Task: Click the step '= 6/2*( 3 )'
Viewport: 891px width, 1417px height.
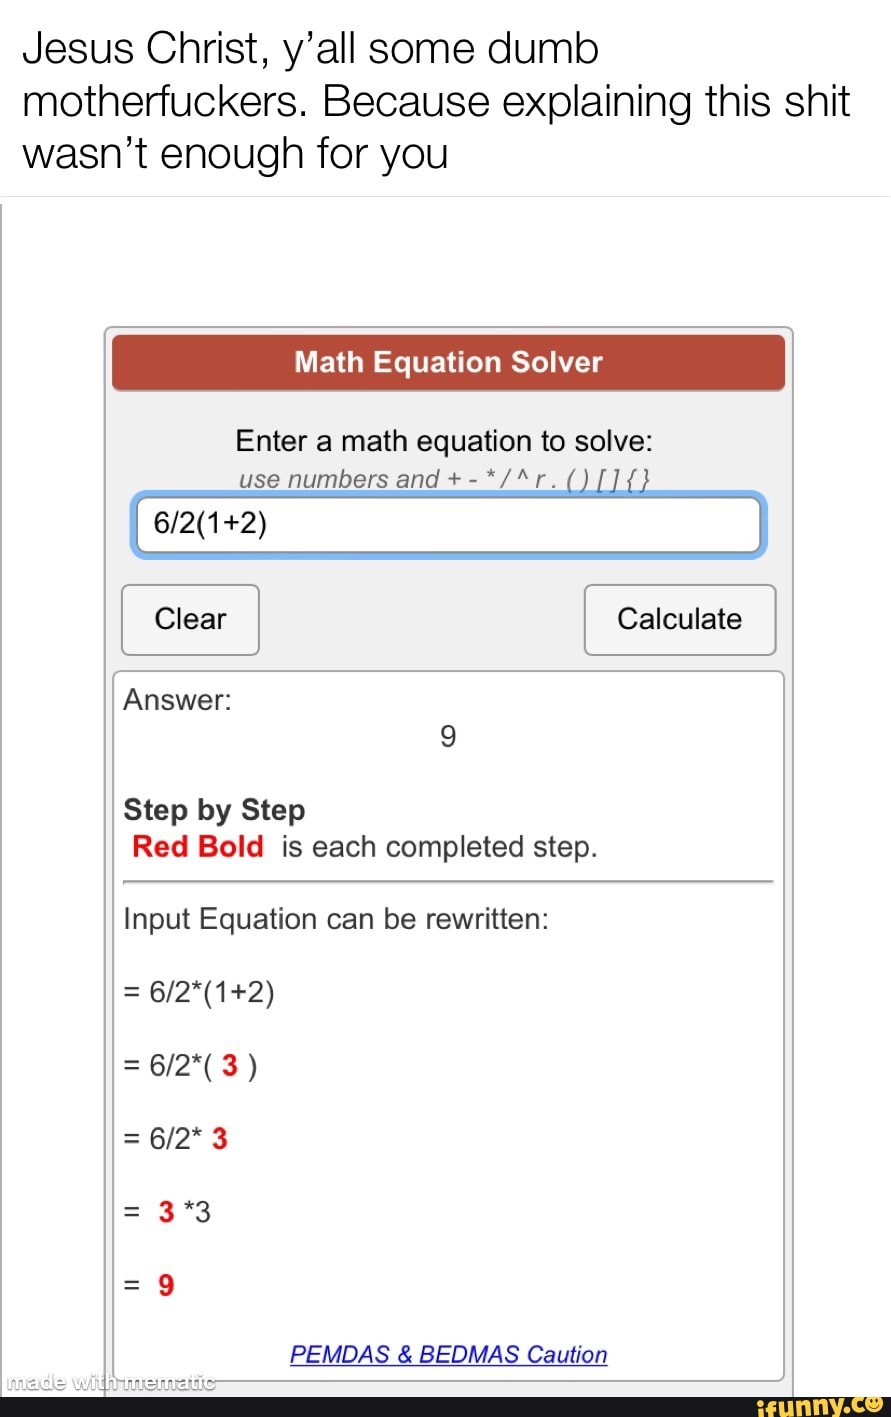Action: (191, 1066)
